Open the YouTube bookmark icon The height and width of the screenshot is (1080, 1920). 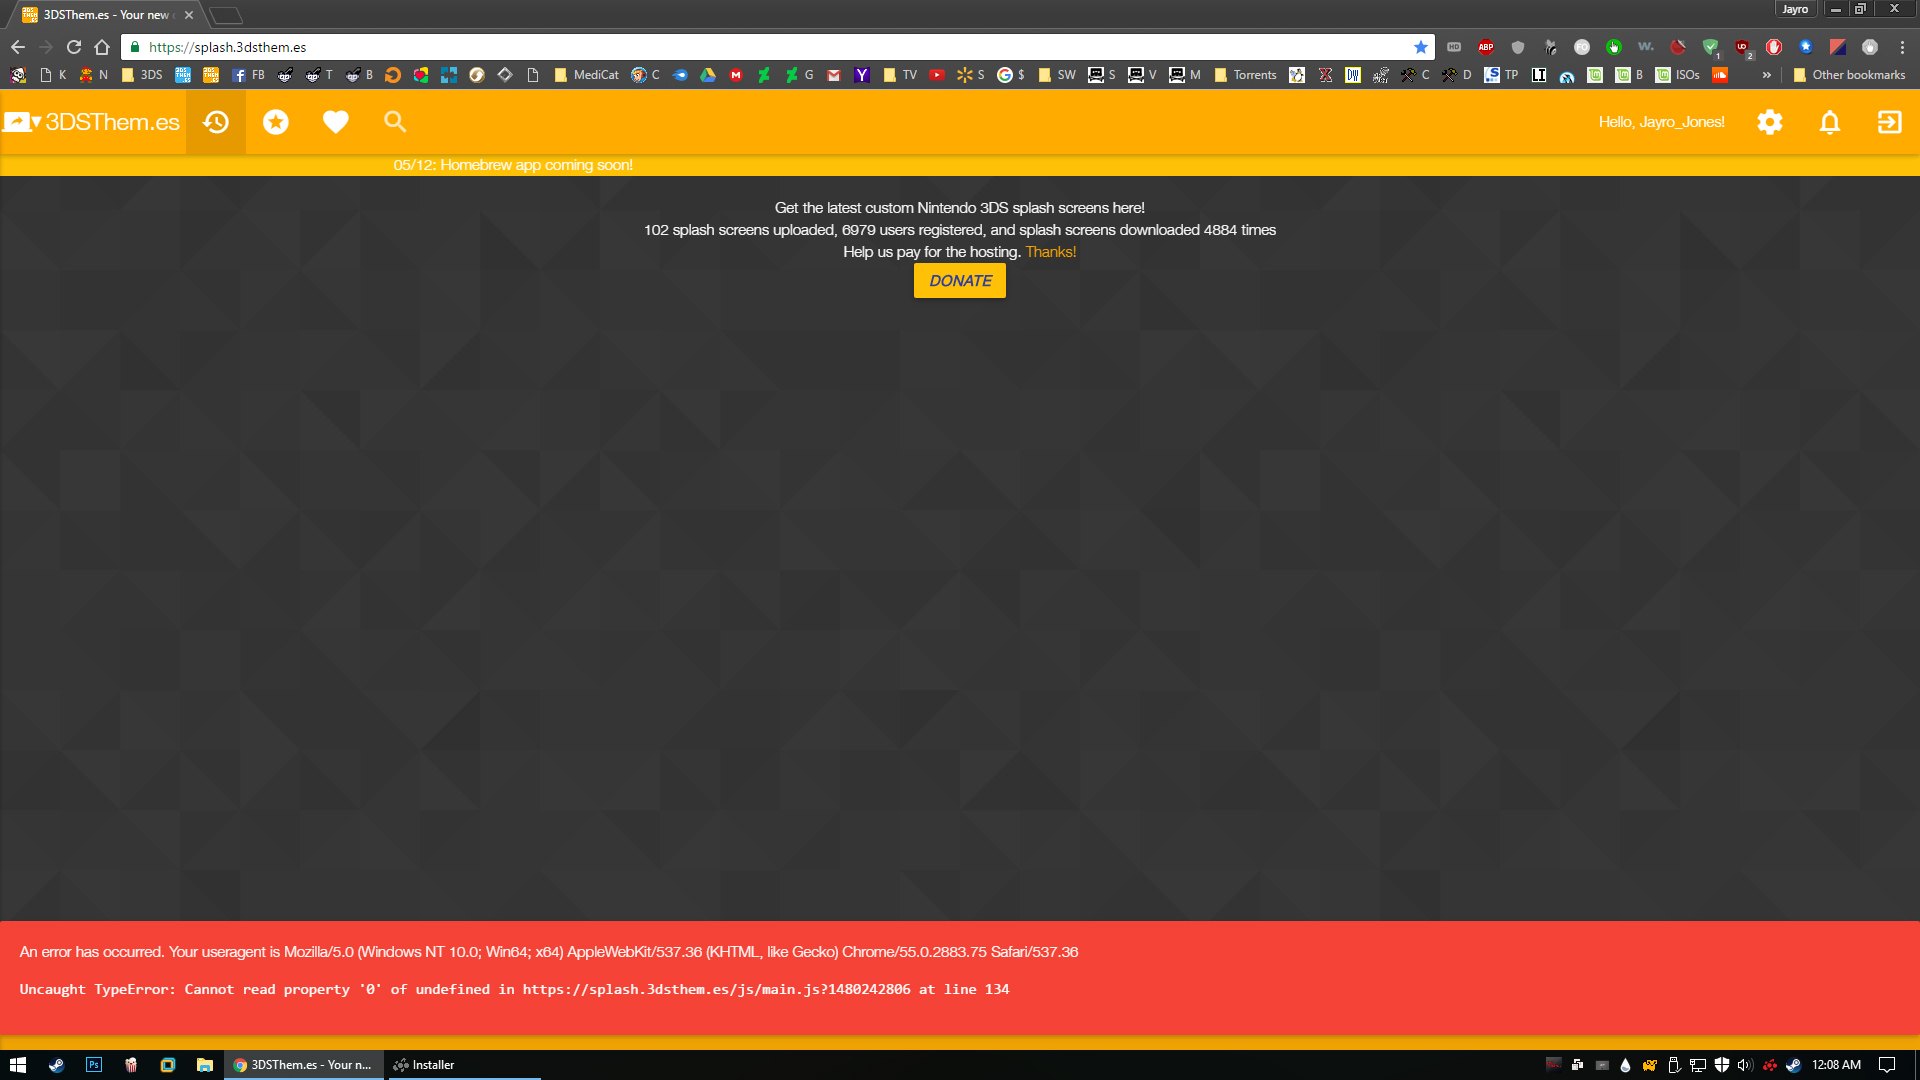[937, 75]
